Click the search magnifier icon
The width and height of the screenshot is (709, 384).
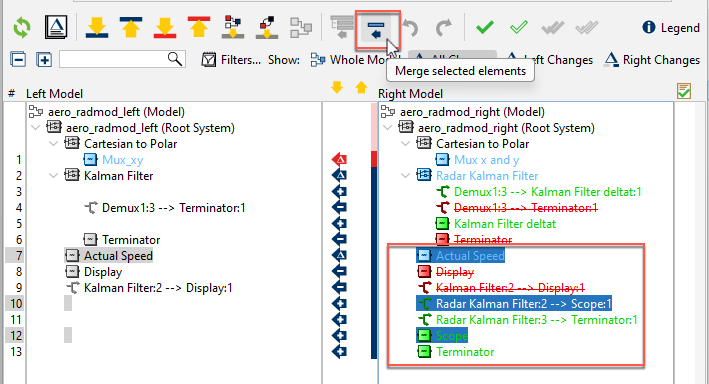click(x=175, y=59)
